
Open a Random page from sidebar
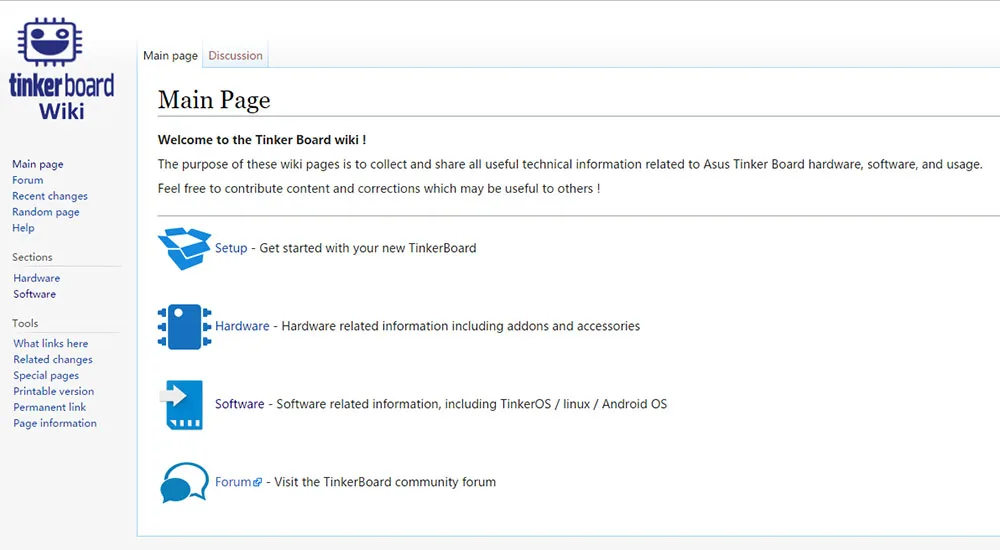point(46,212)
